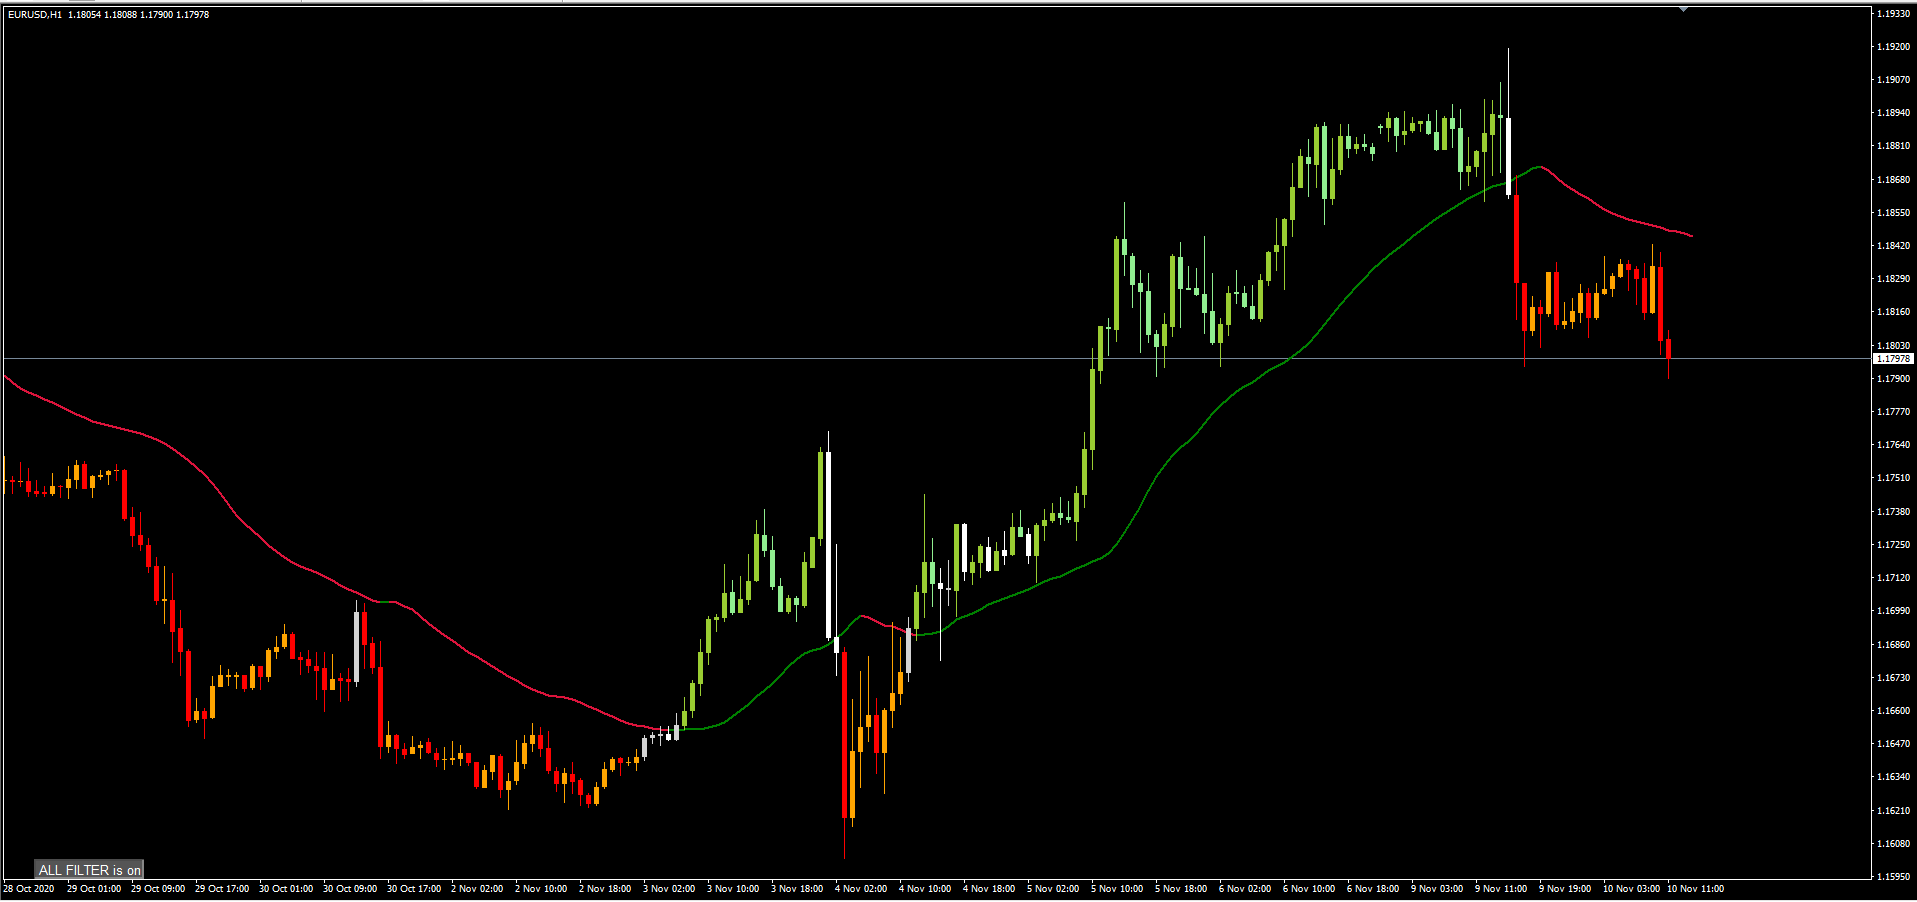Click the '2 Nov 10:00' time label
The image size is (1917, 902).
coord(541,889)
